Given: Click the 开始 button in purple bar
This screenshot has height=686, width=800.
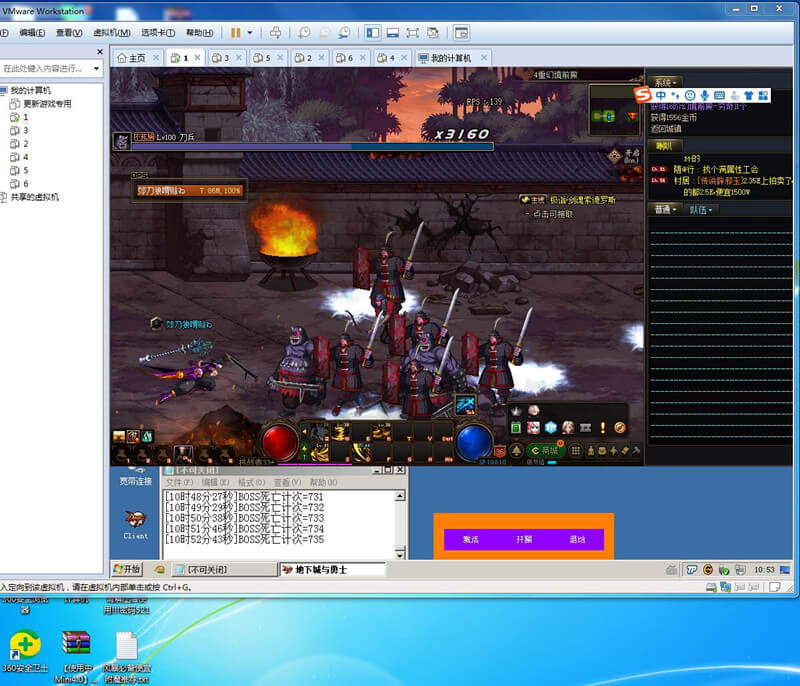Looking at the screenshot, I should point(524,539).
